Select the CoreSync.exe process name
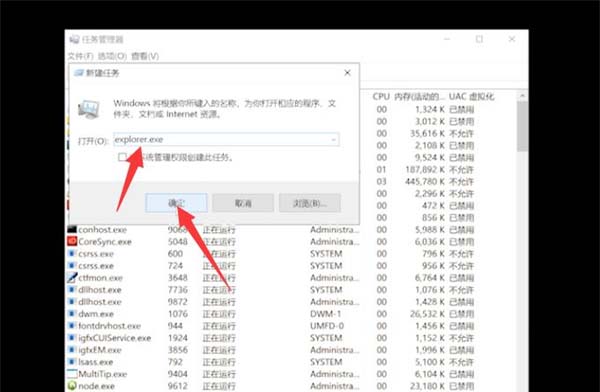 point(105,242)
